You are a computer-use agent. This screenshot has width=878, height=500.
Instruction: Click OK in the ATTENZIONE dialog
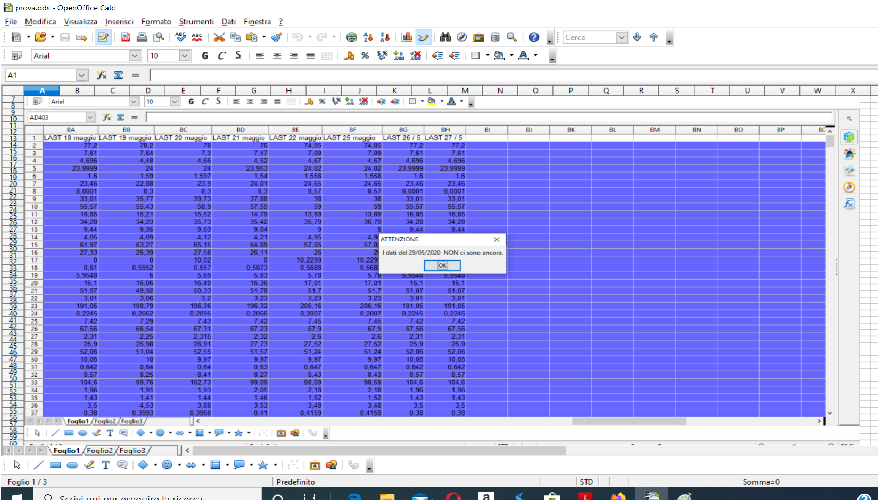442,265
